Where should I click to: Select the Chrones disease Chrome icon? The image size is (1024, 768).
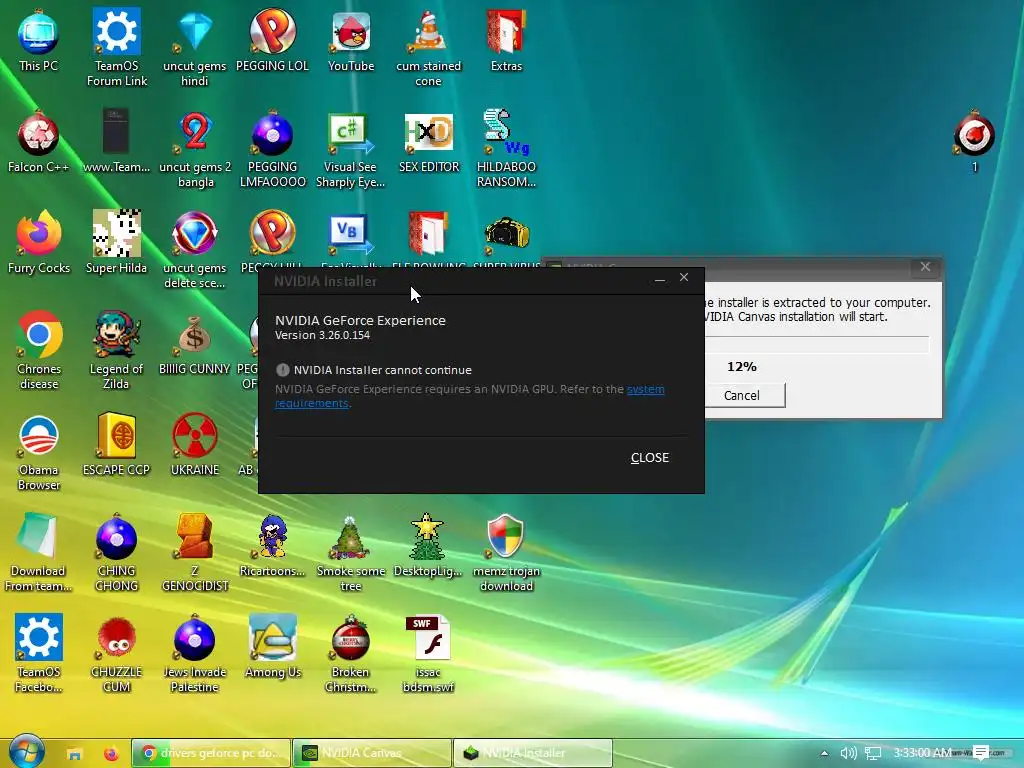[x=39, y=351]
